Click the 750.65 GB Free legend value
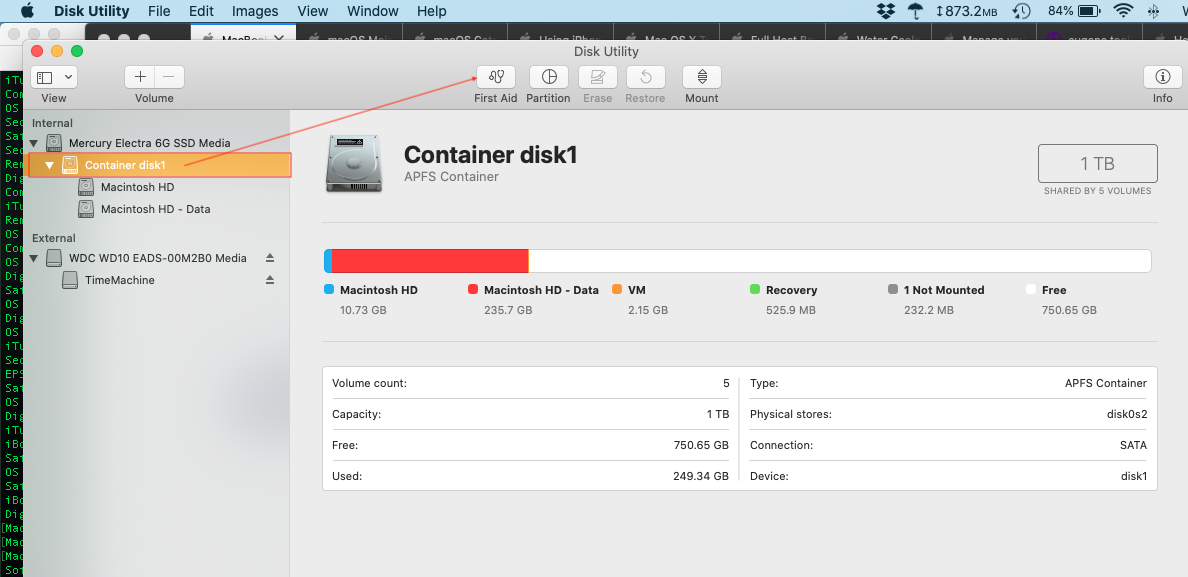Viewport: 1188px width, 577px height. (x=1069, y=310)
